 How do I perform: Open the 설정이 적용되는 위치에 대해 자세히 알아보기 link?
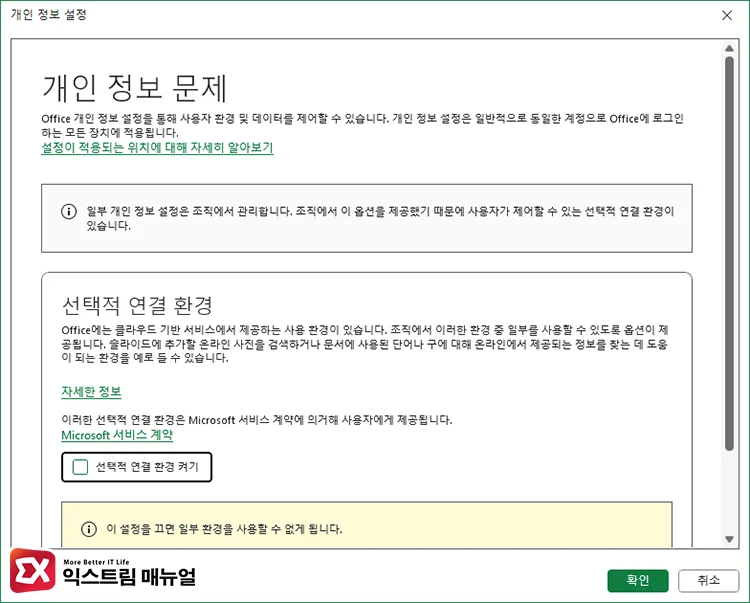[x=157, y=148]
